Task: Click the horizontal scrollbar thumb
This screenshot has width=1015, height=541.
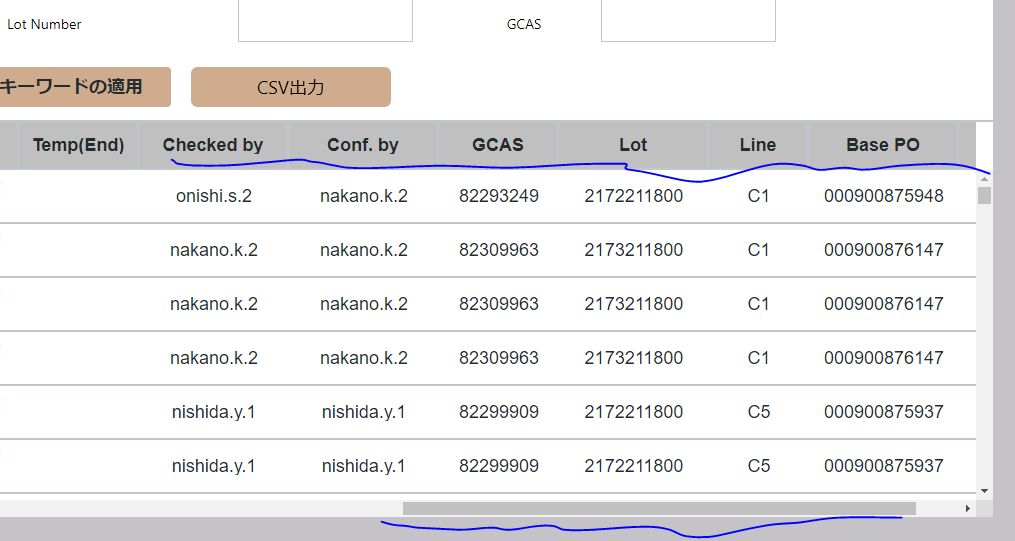Action: point(659,508)
